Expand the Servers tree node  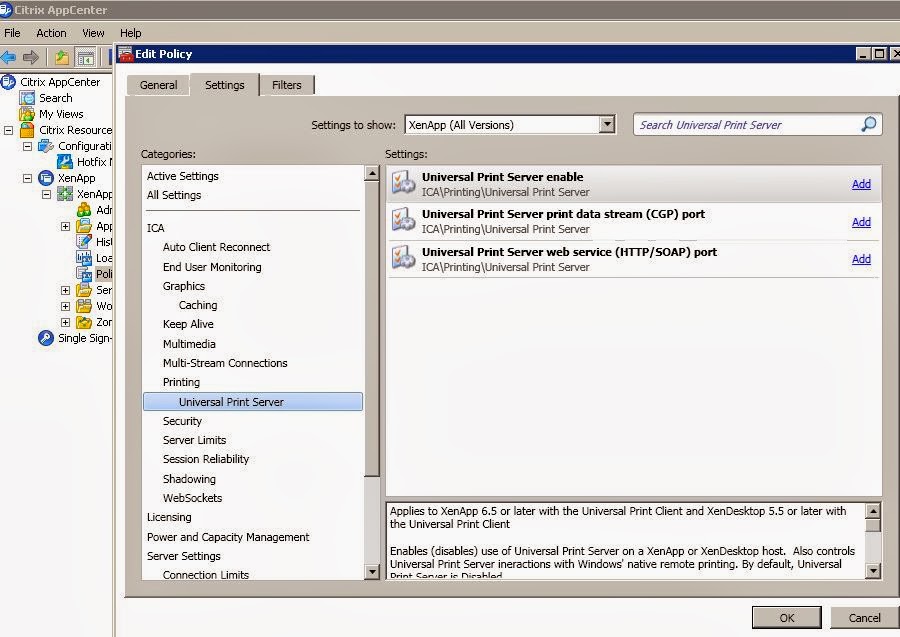point(65,290)
